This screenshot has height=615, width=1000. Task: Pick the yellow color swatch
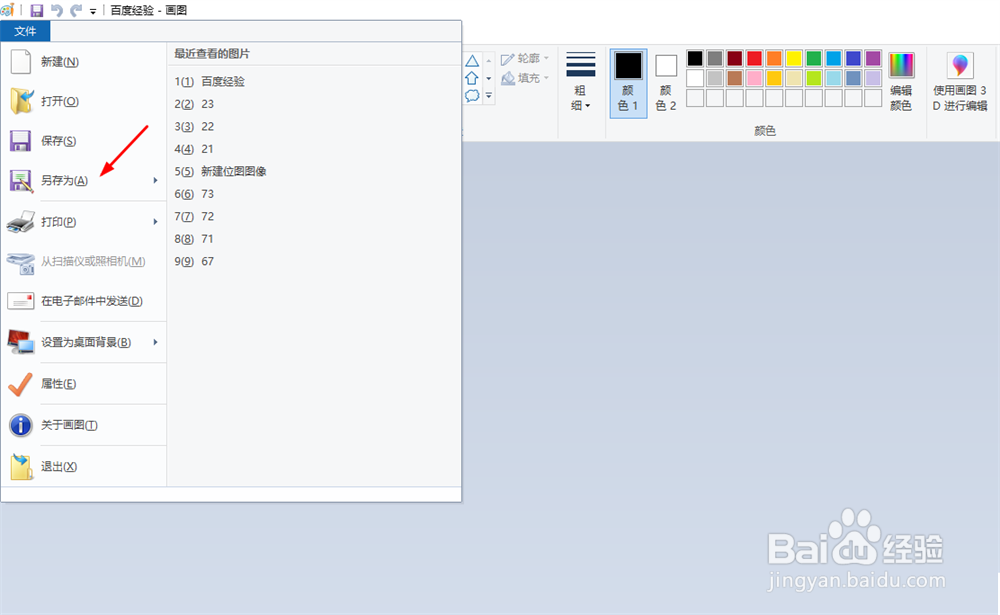794,59
